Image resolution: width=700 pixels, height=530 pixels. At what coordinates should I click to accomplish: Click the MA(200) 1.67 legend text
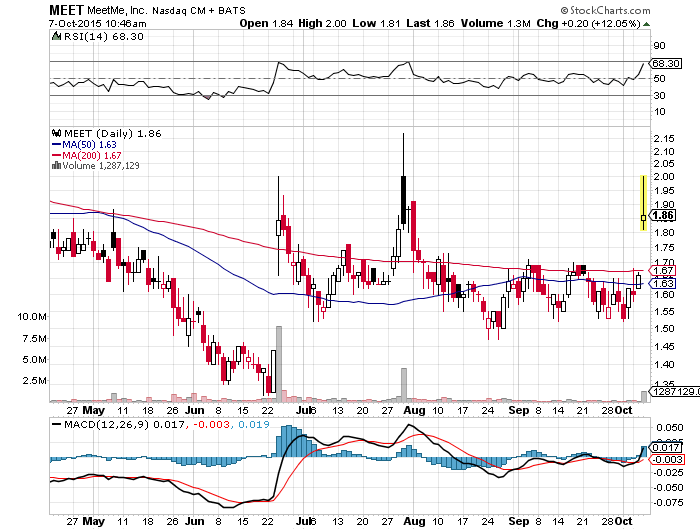click(92, 155)
